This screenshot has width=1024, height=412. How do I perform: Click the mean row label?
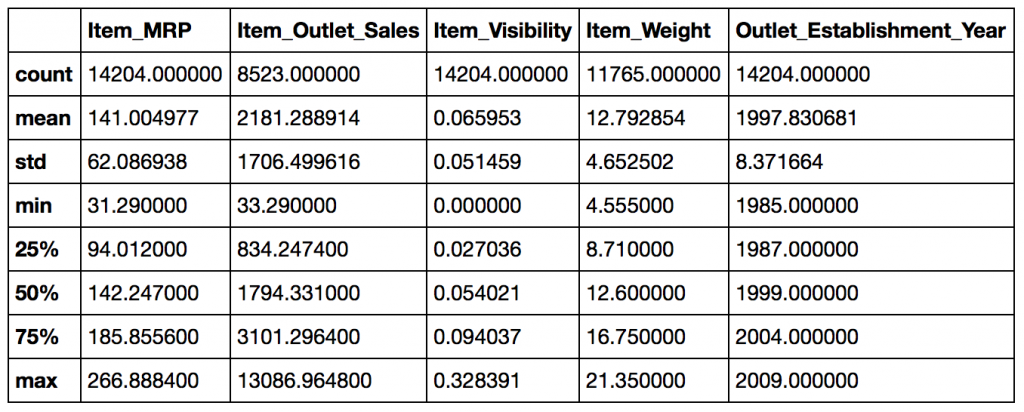point(45,118)
